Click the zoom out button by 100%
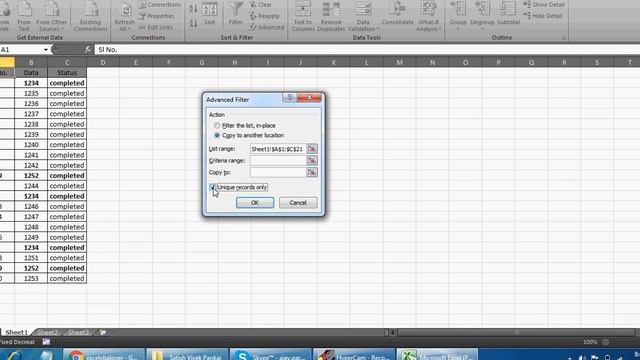 click(x=606, y=342)
